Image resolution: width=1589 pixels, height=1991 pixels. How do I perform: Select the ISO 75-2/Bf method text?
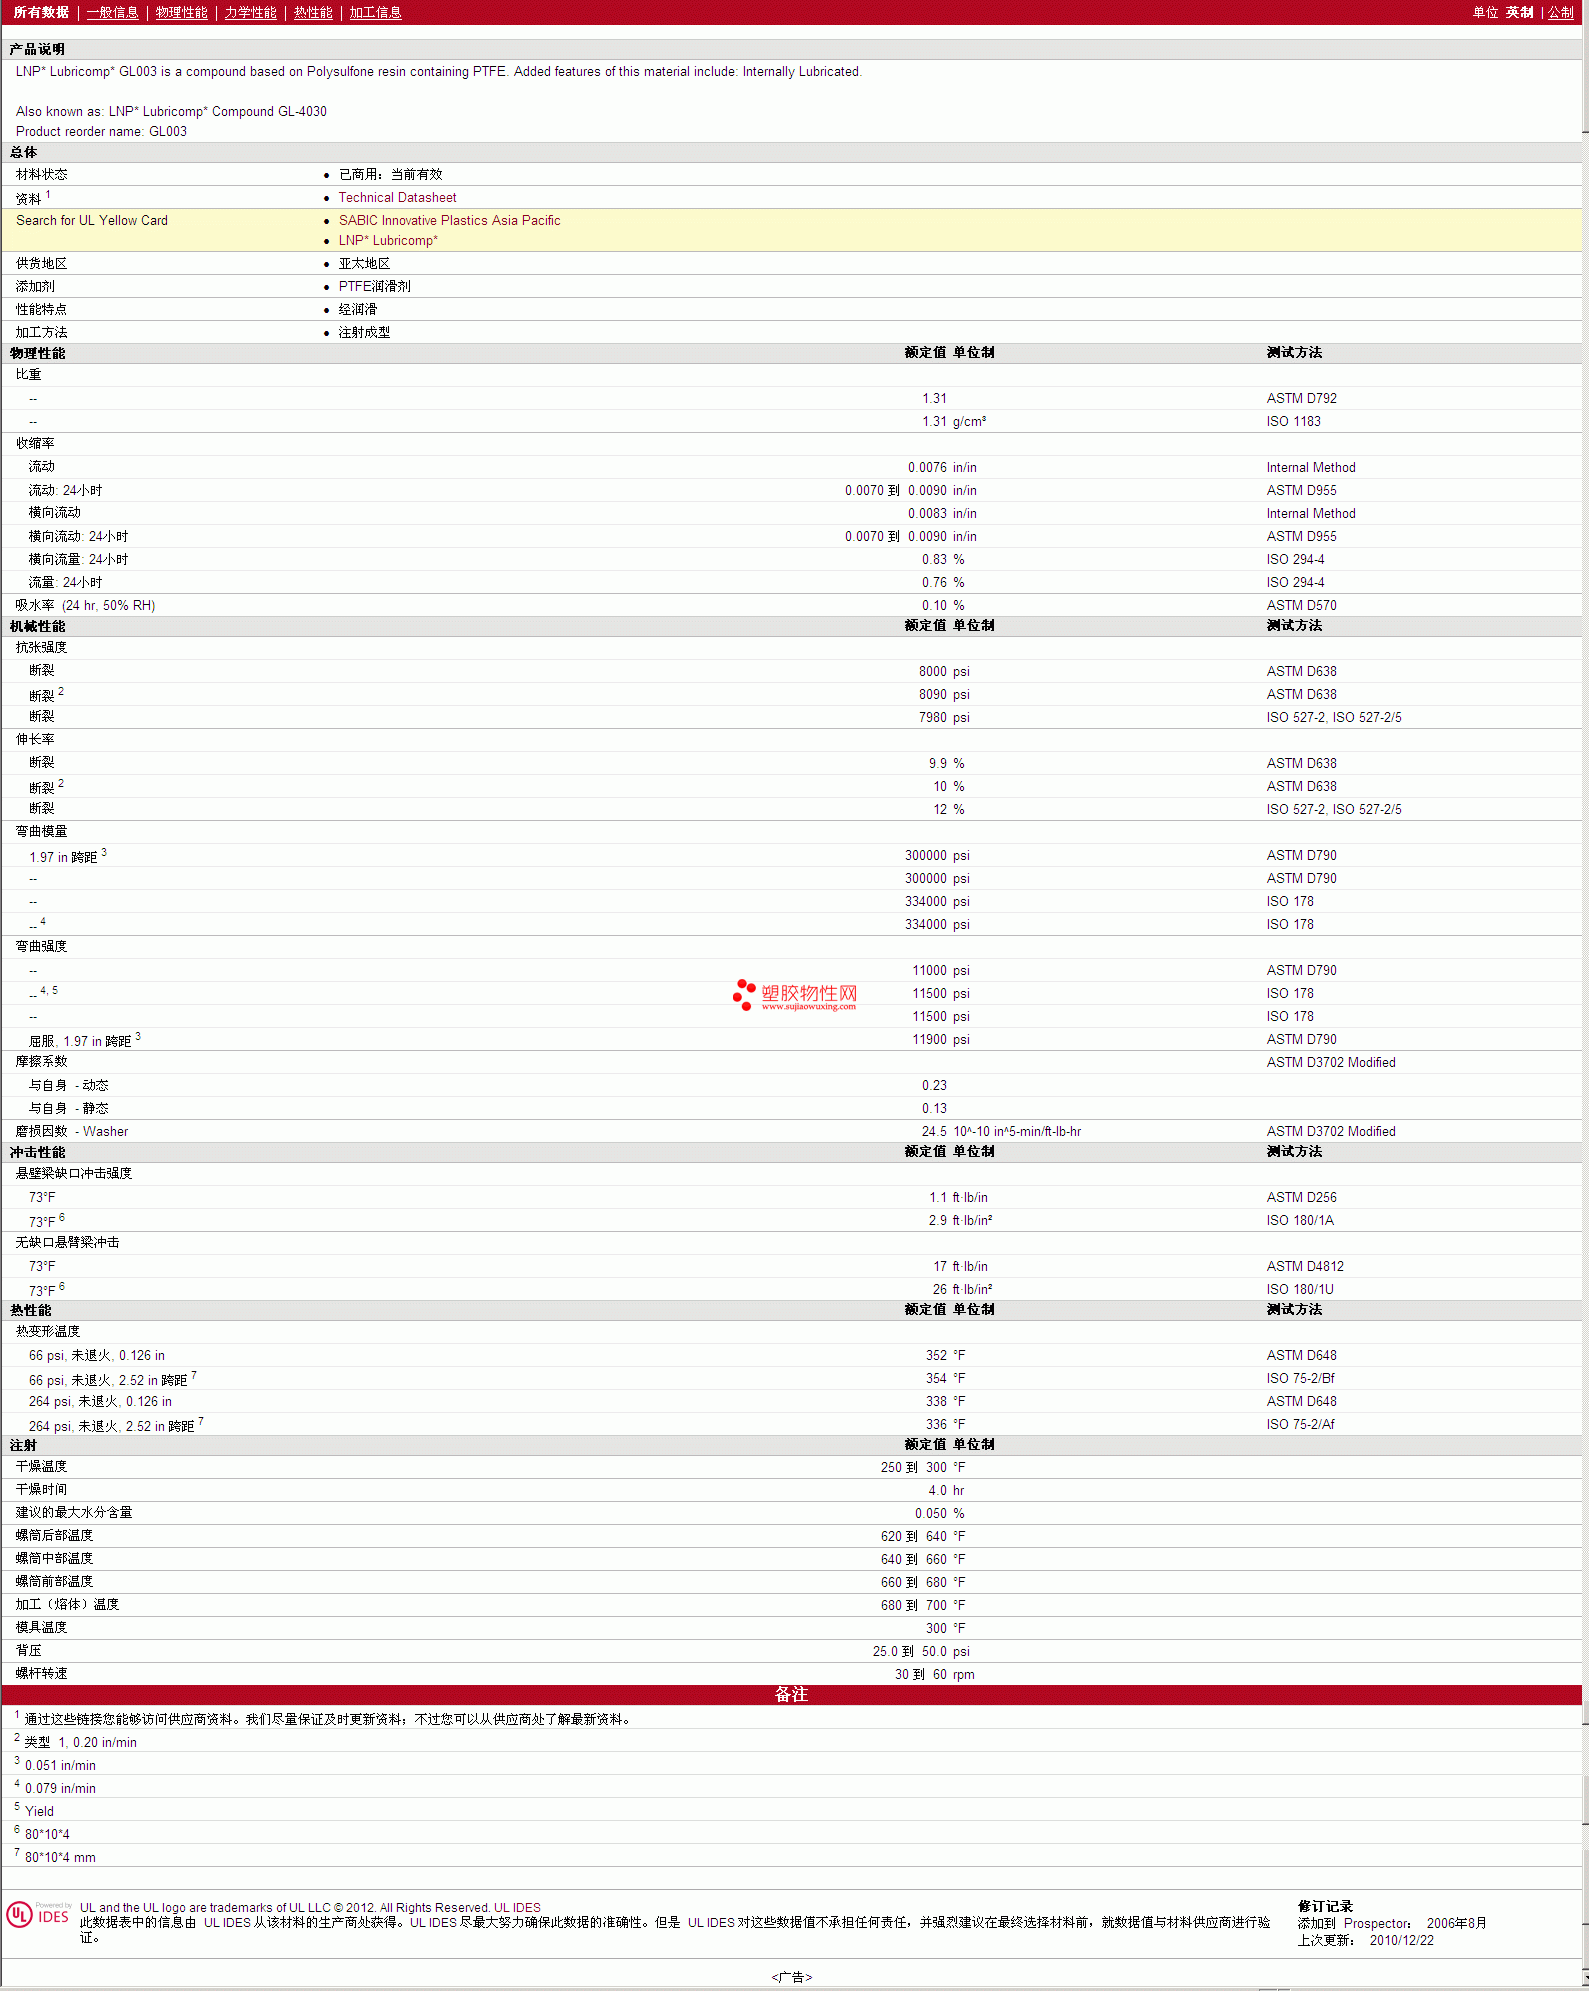pyautogui.click(x=1300, y=1378)
